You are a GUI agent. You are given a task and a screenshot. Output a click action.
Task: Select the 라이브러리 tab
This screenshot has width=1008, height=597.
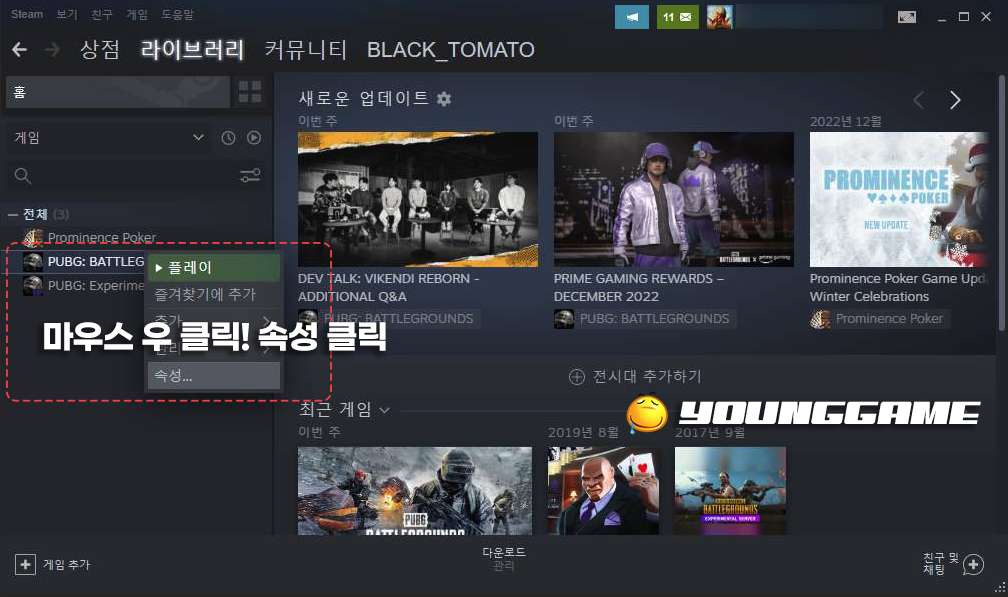pos(192,49)
